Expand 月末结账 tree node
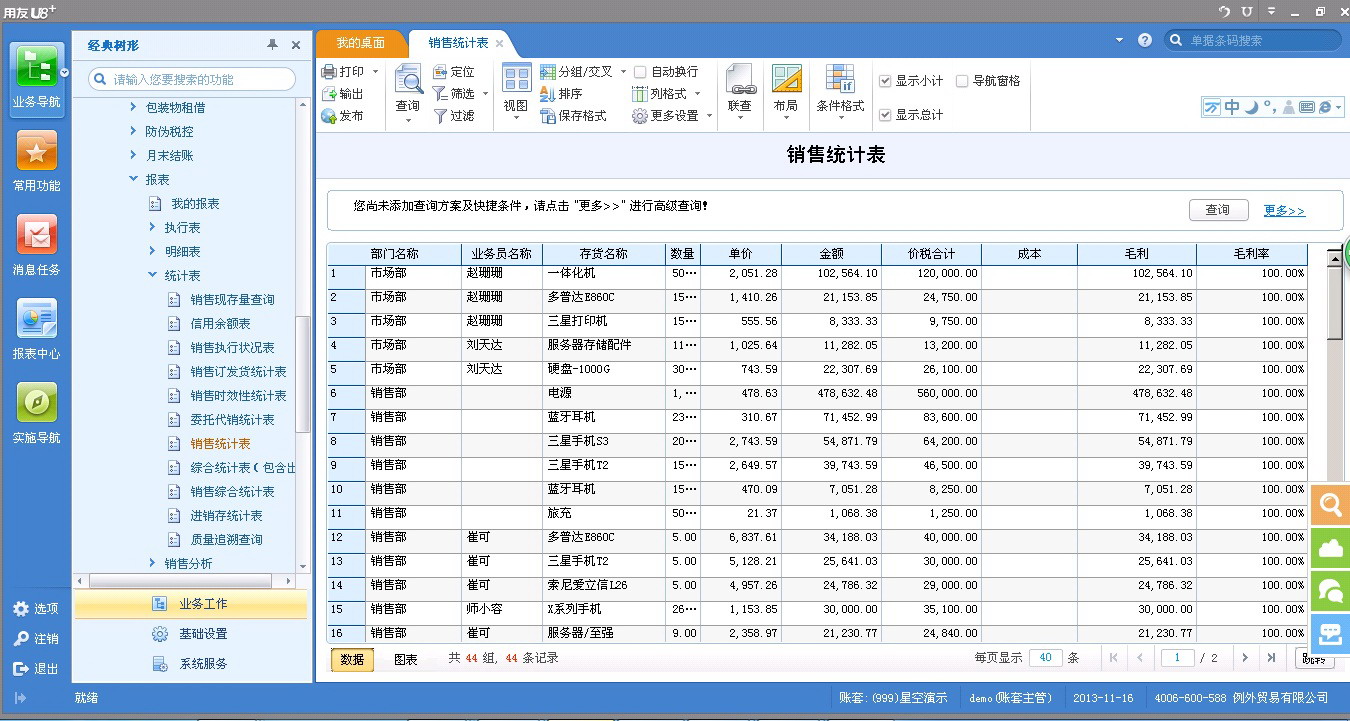The height and width of the screenshot is (721, 1350). 134,155
